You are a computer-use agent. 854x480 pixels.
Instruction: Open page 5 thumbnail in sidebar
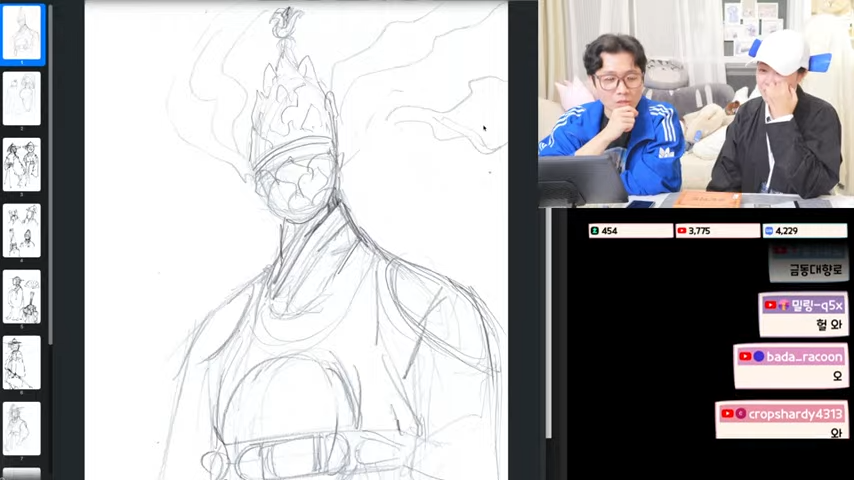coord(22,296)
